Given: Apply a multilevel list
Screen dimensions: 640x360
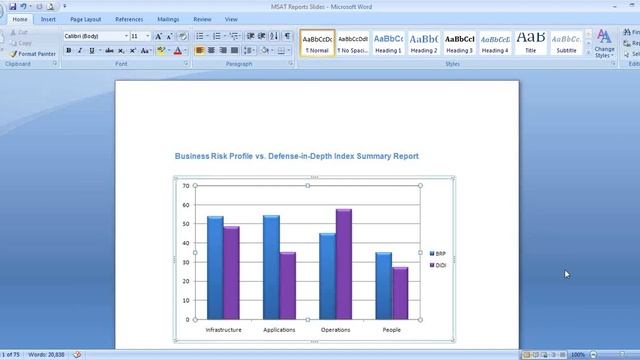Looking at the screenshot, I should pyautogui.click(x=233, y=36).
